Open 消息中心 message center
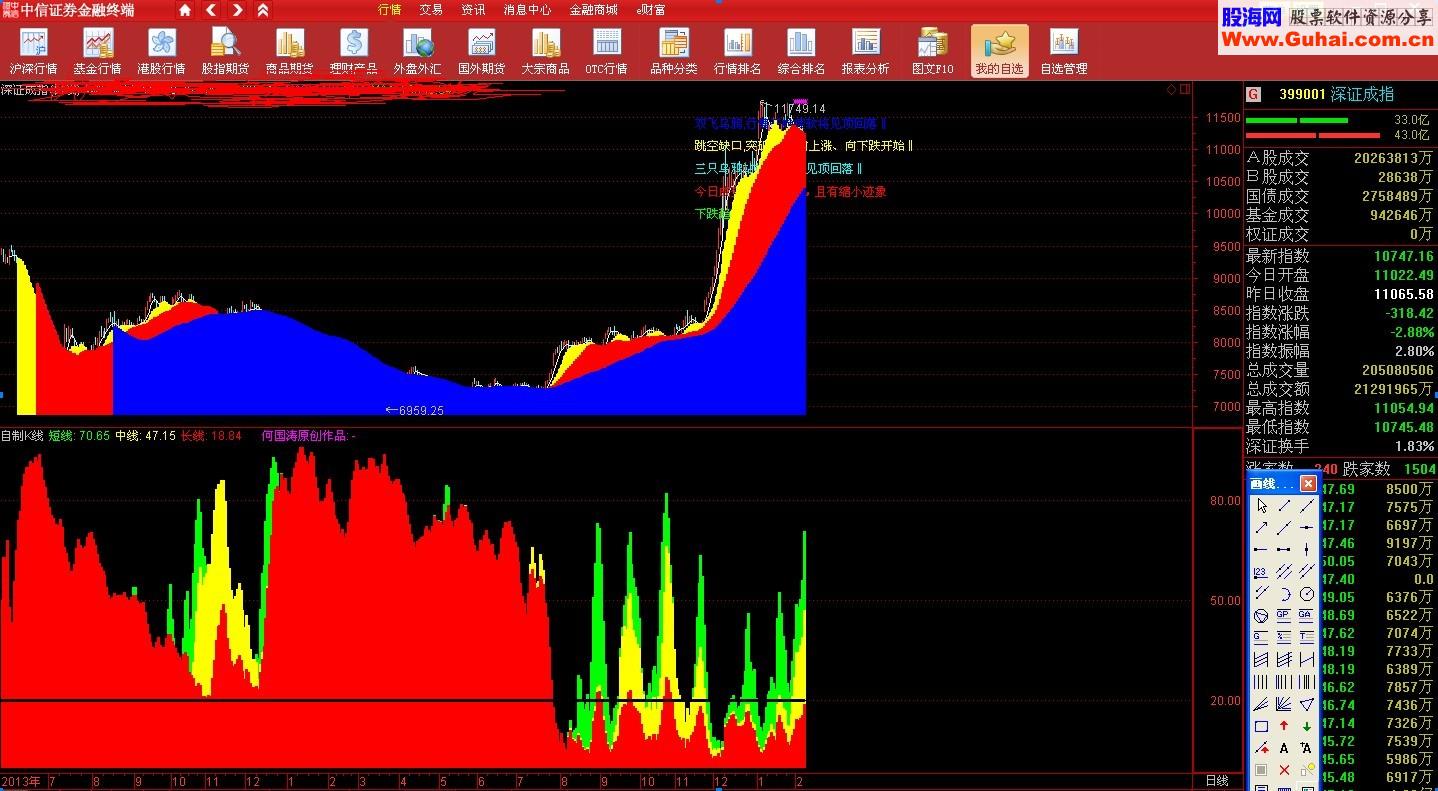 [x=527, y=10]
